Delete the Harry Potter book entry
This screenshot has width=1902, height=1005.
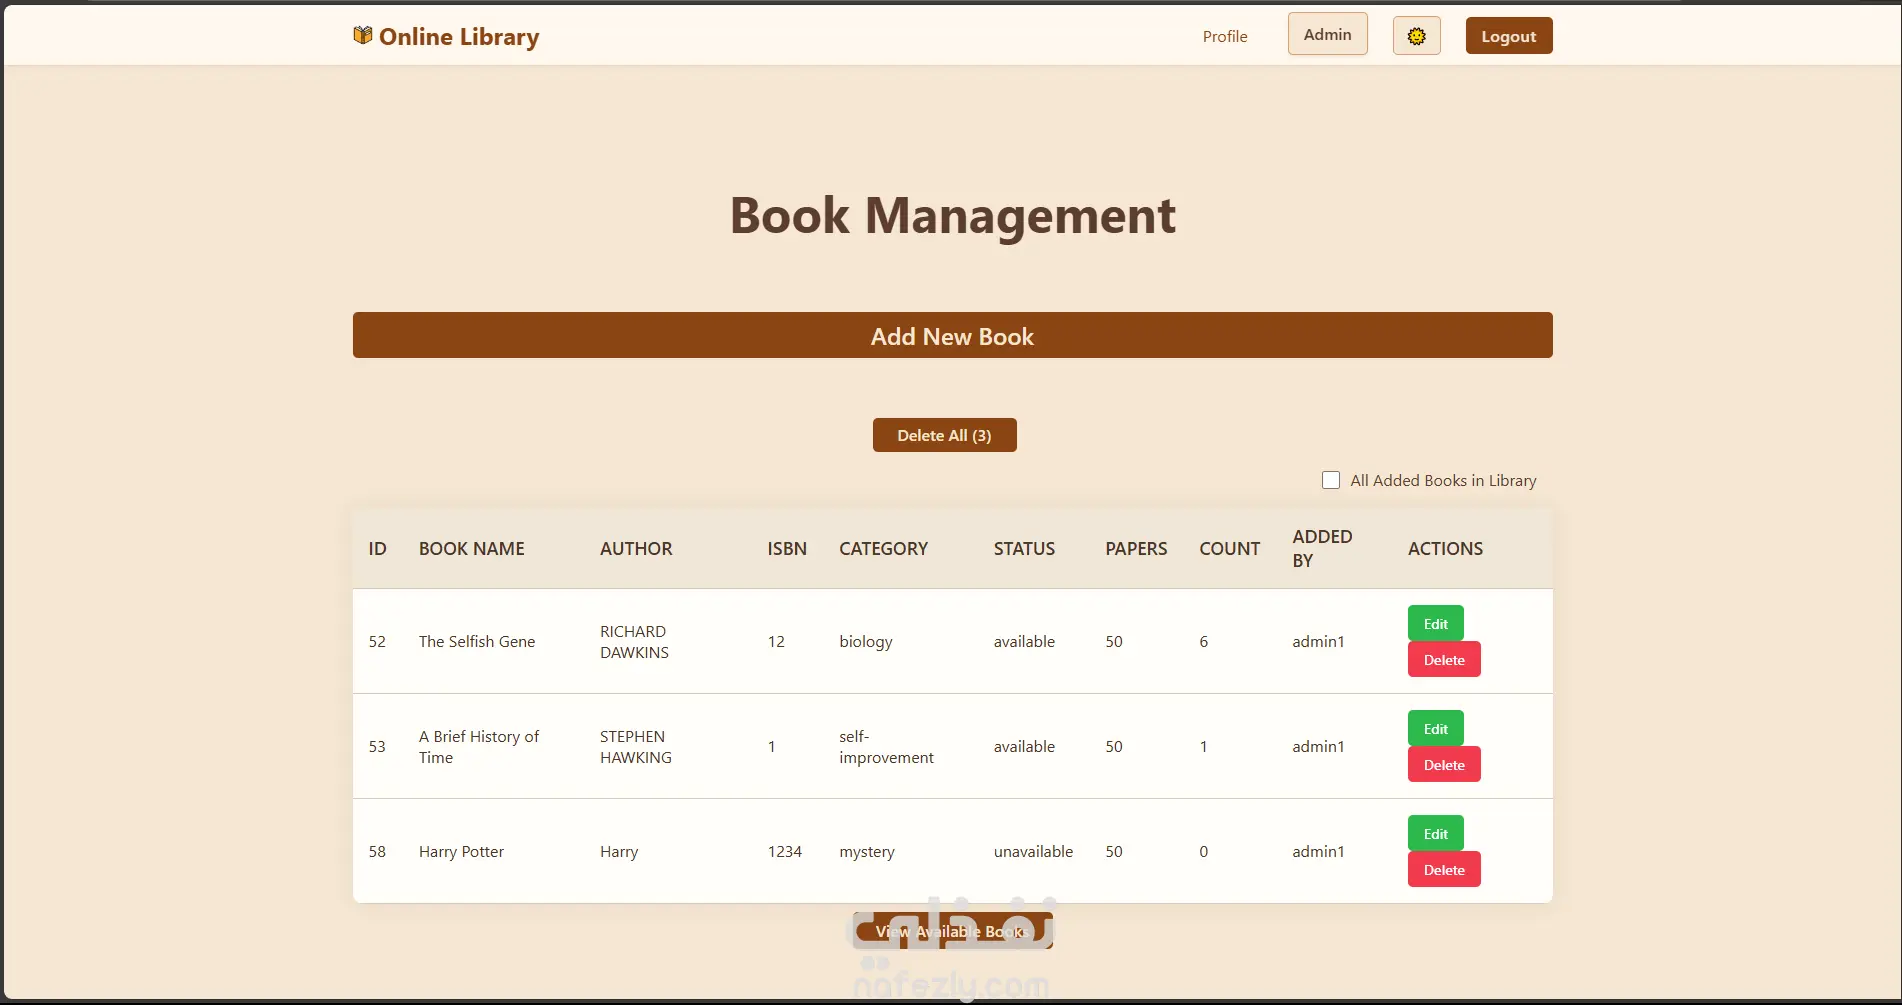(x=1444, y=869)
